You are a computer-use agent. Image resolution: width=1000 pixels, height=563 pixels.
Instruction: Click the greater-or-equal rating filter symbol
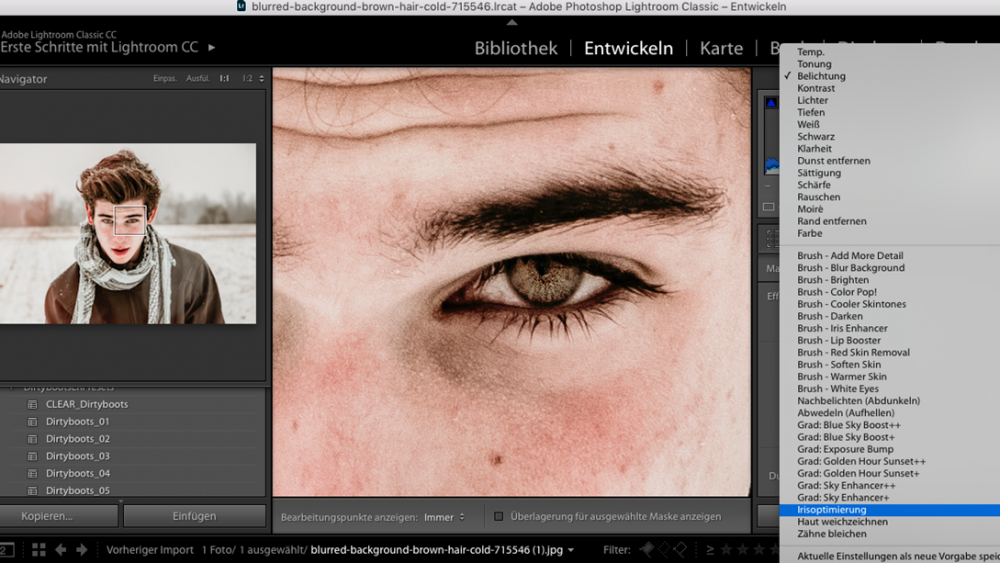click(710, 550)
